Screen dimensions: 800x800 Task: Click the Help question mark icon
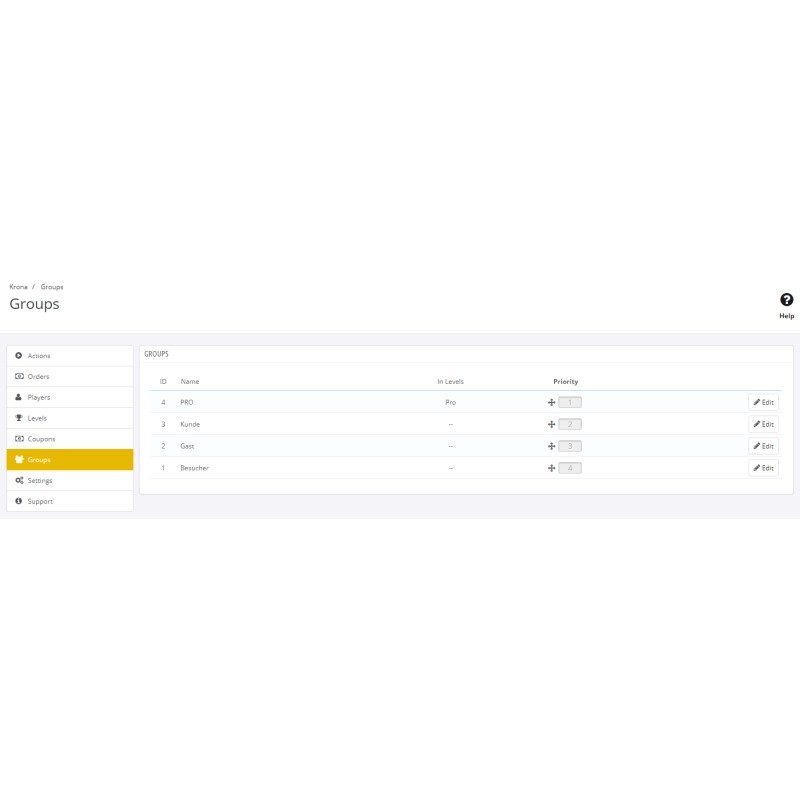pyautogui.click(x=787, y=300)
